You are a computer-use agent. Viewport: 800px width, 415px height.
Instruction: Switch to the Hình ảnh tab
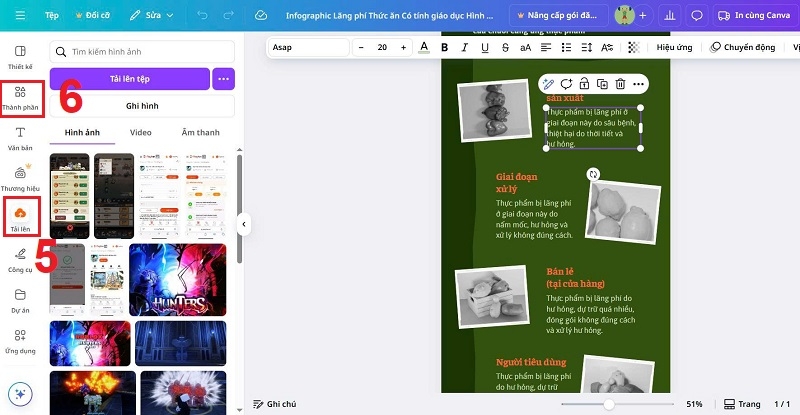(x=82, y=132)
